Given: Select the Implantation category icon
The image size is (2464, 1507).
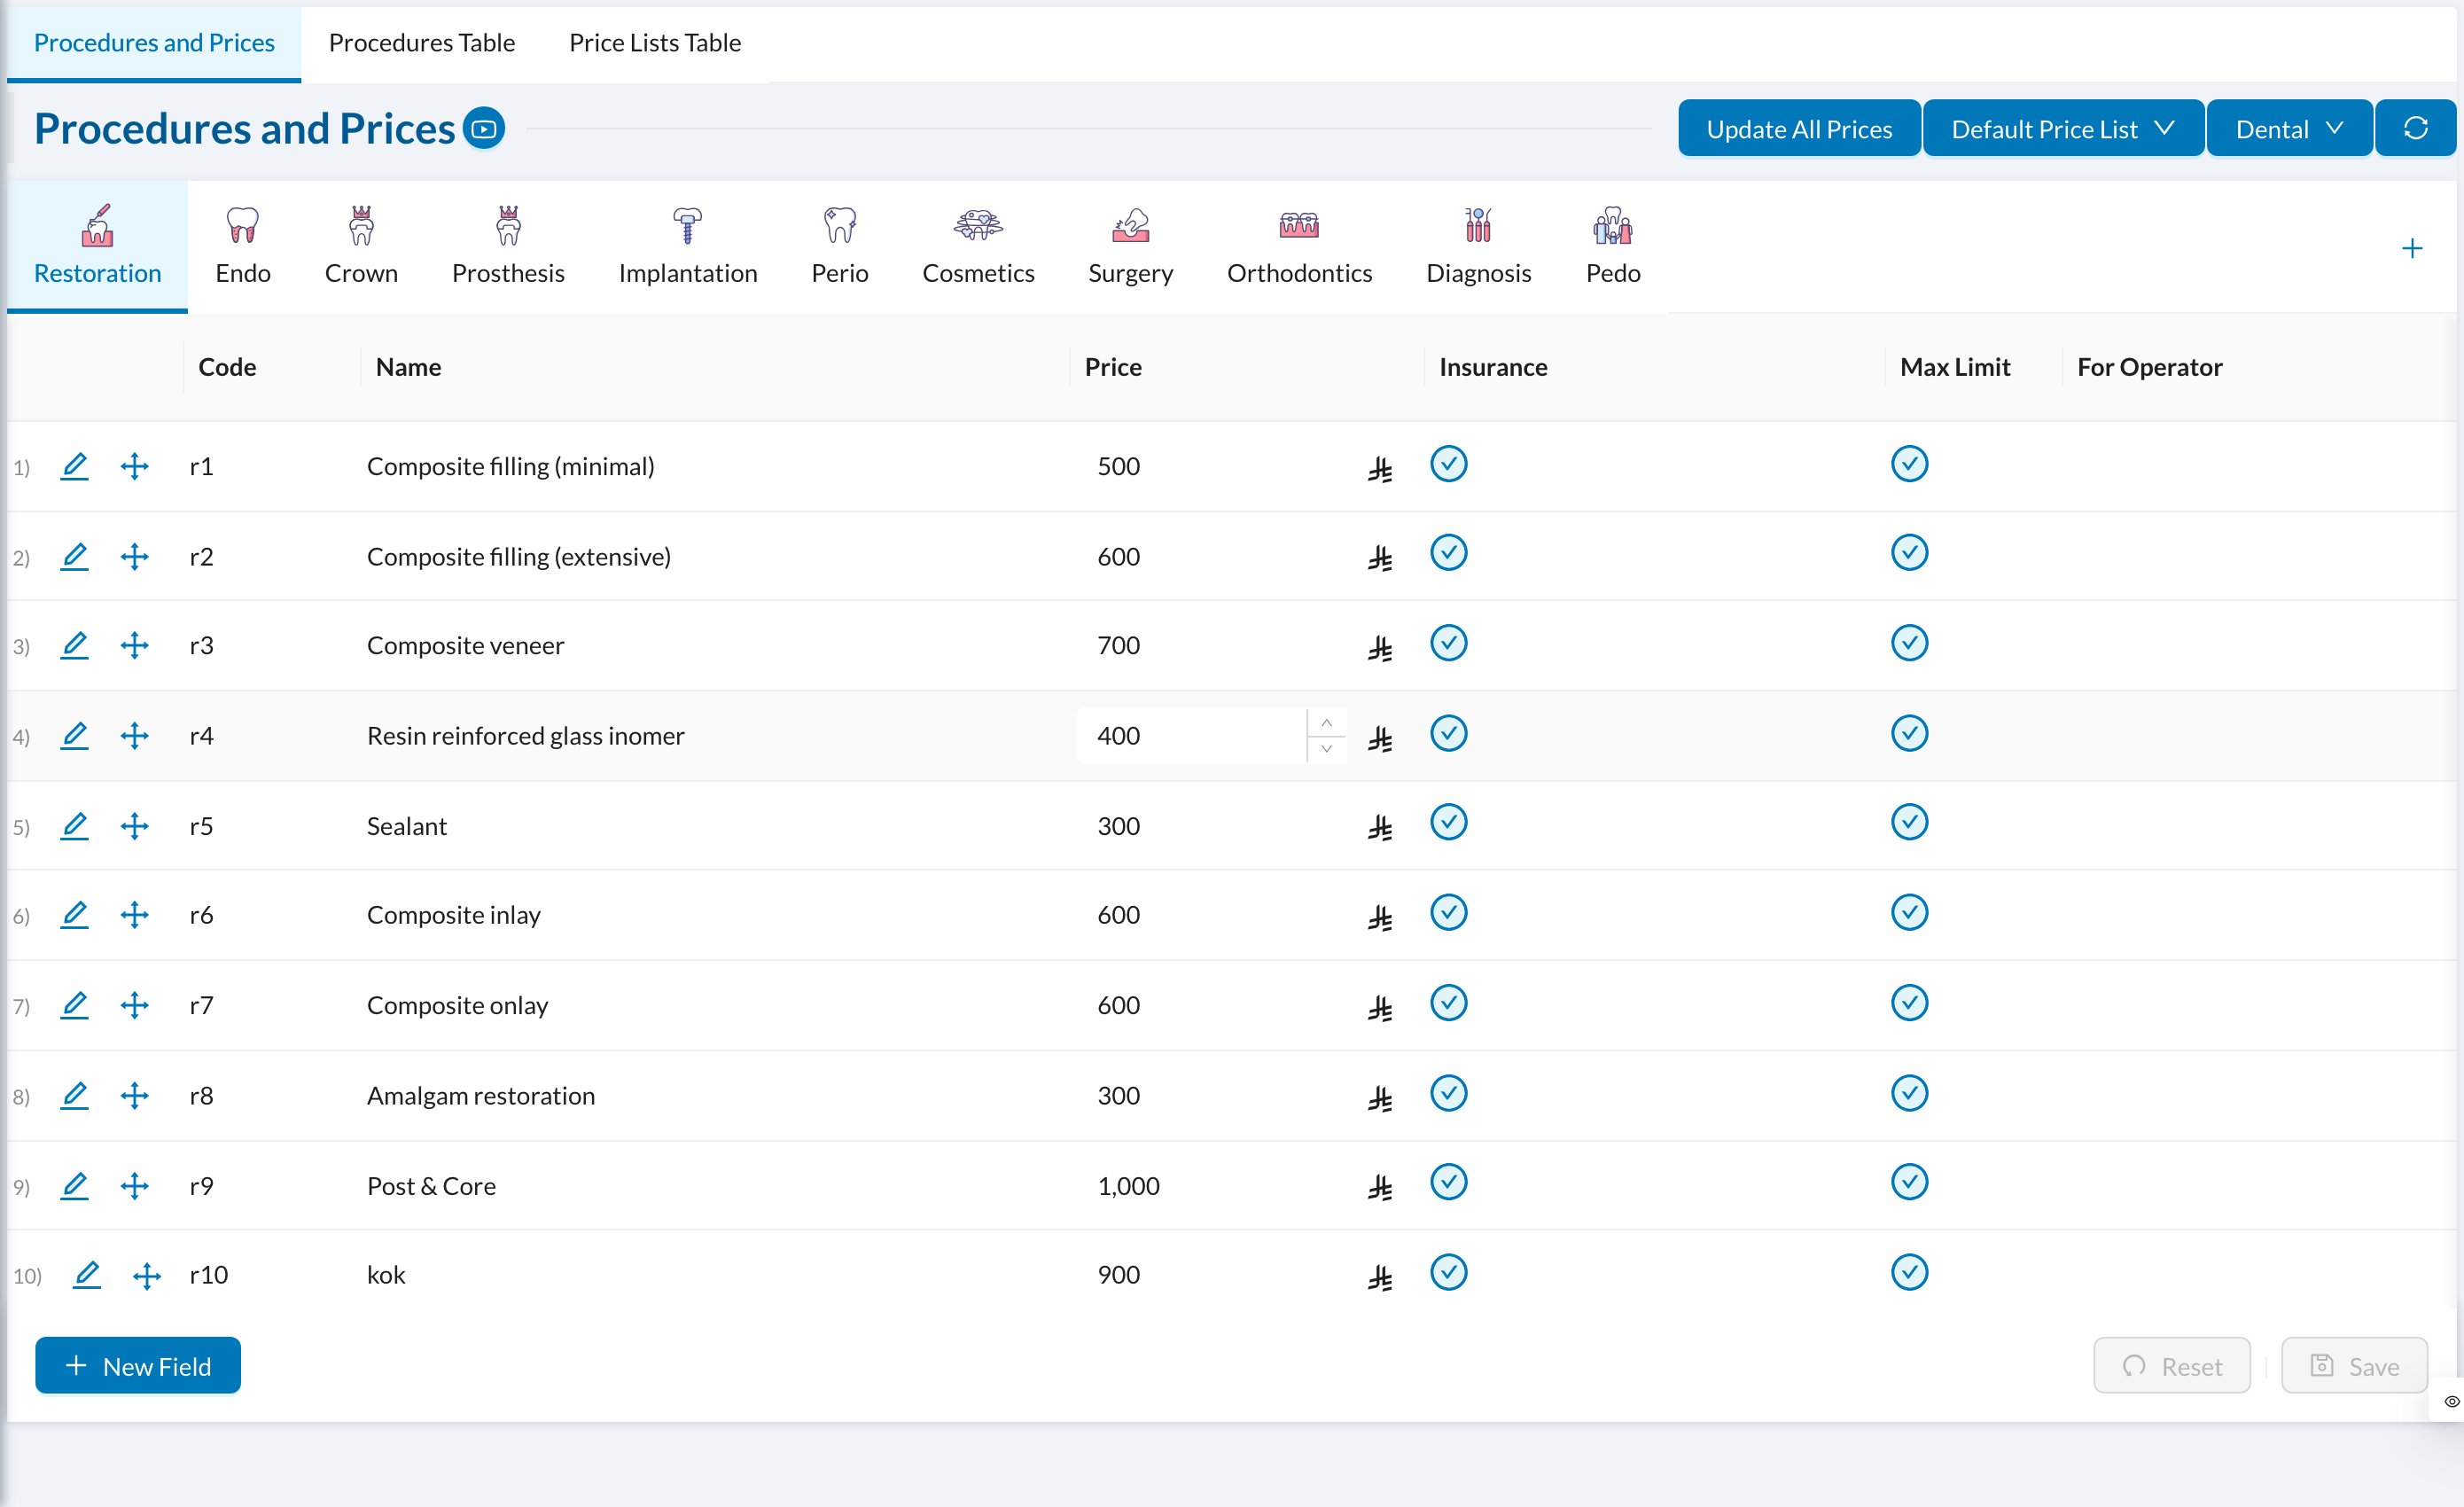Looking at the screenshot, I should point(687,225).
